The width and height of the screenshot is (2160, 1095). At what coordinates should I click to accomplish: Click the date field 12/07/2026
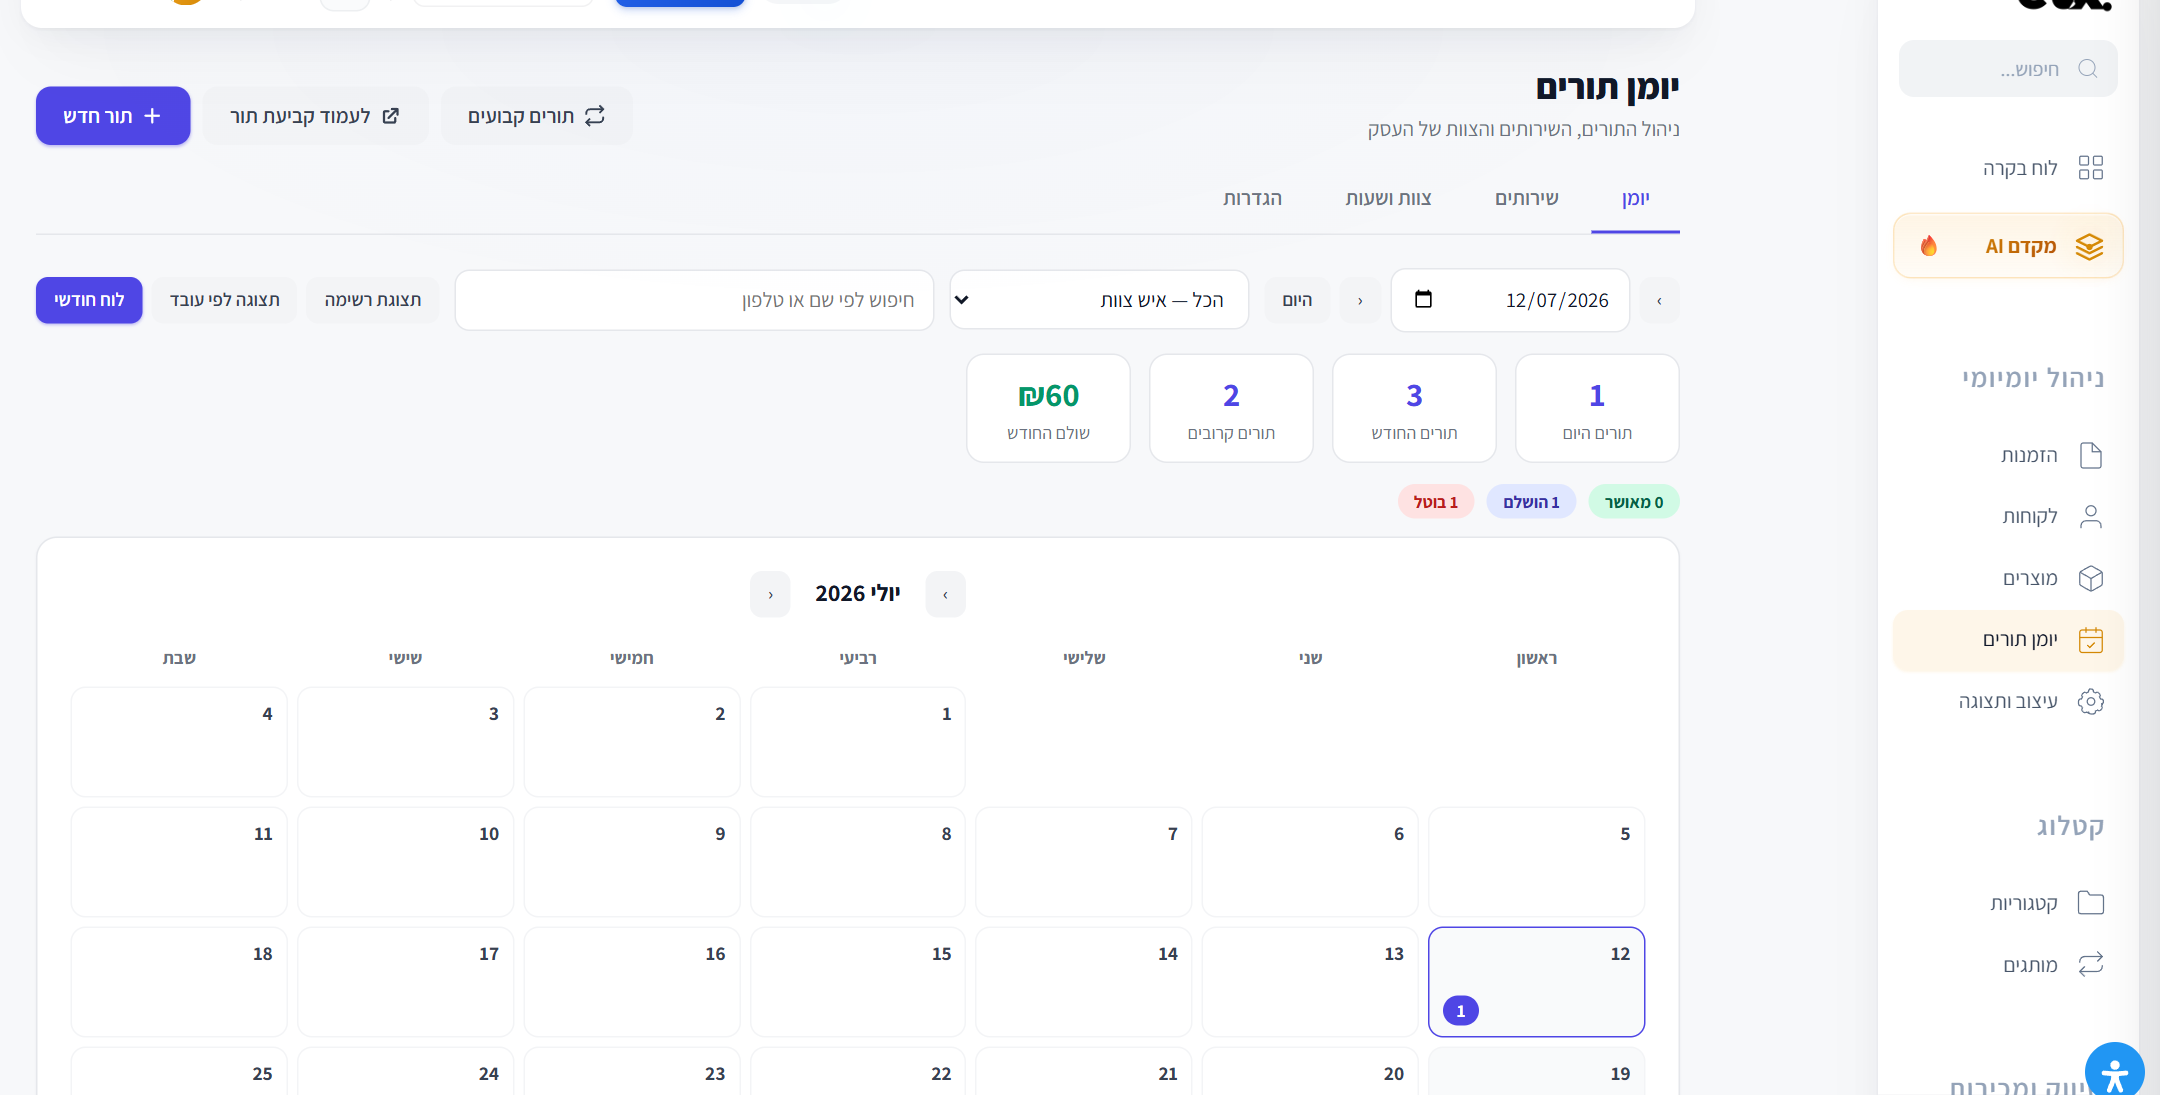point(1510,300)
